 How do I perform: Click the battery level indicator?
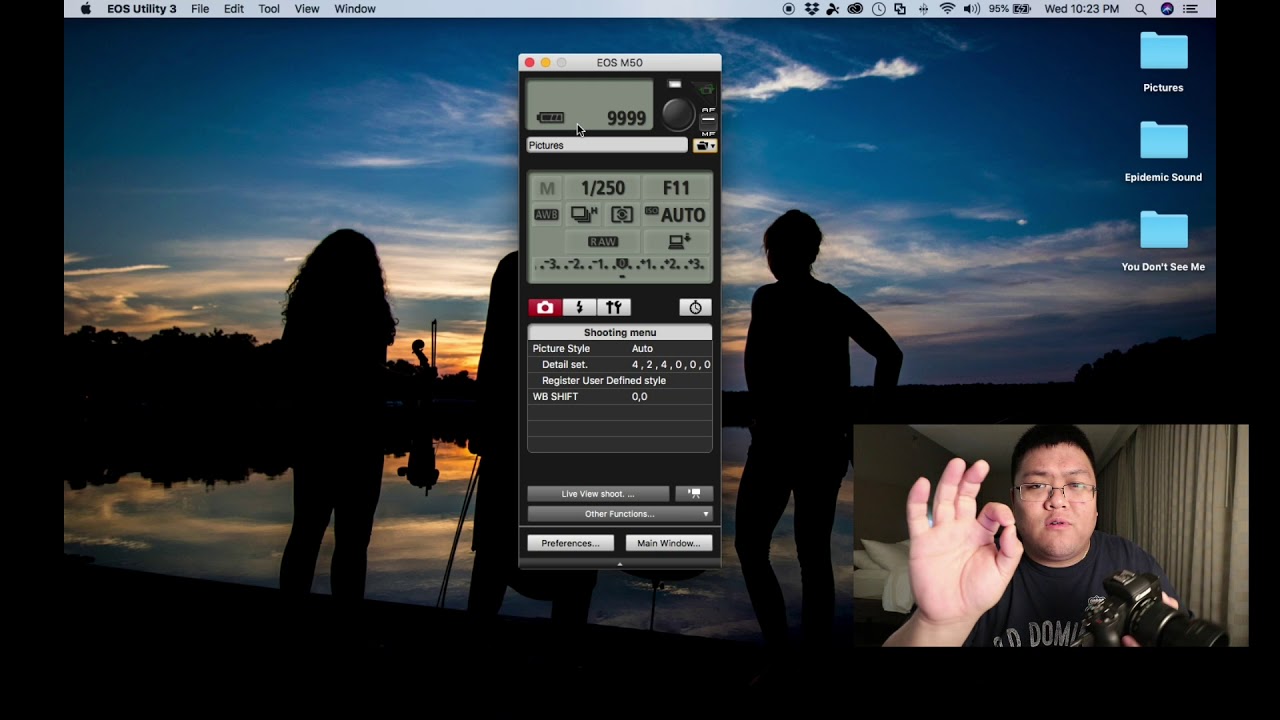(x=550, y=118)
